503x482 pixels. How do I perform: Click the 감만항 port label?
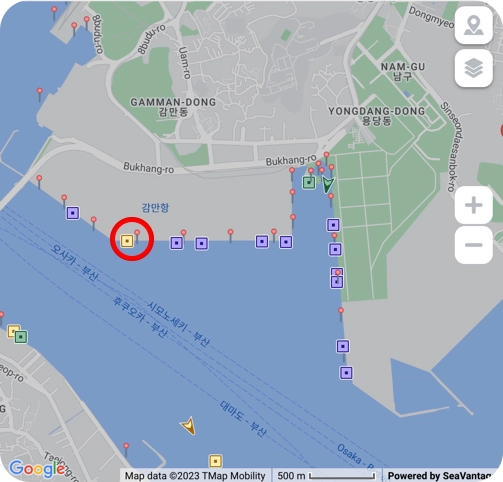coord(155,208)
